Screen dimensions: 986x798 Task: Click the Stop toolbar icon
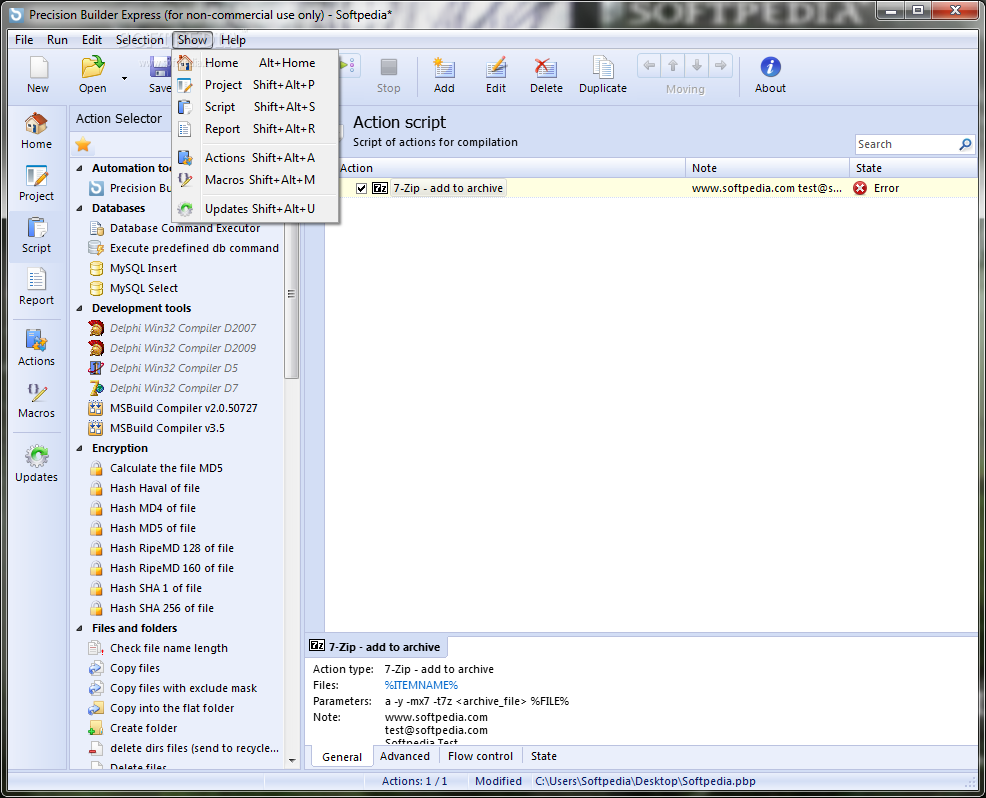[x=389, y=67]
